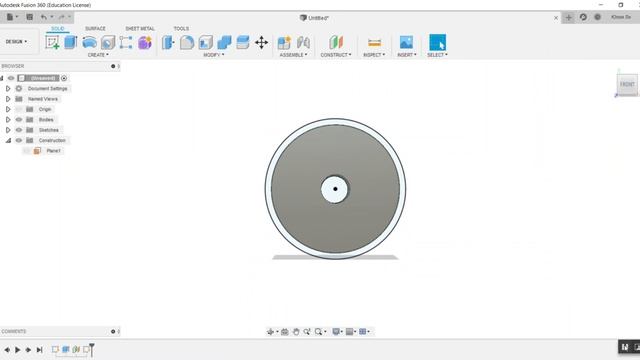Activate the Move/Copy cross-arrow tool

(x=262, y=42)
